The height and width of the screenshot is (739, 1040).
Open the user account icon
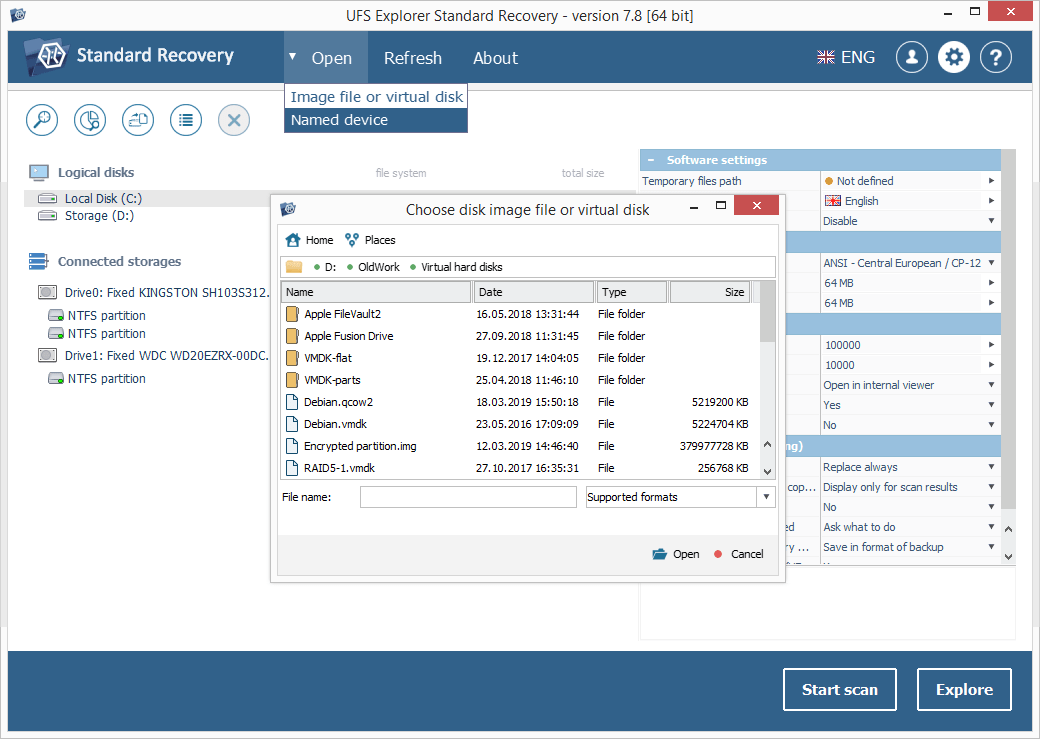(x=912, y=57)
